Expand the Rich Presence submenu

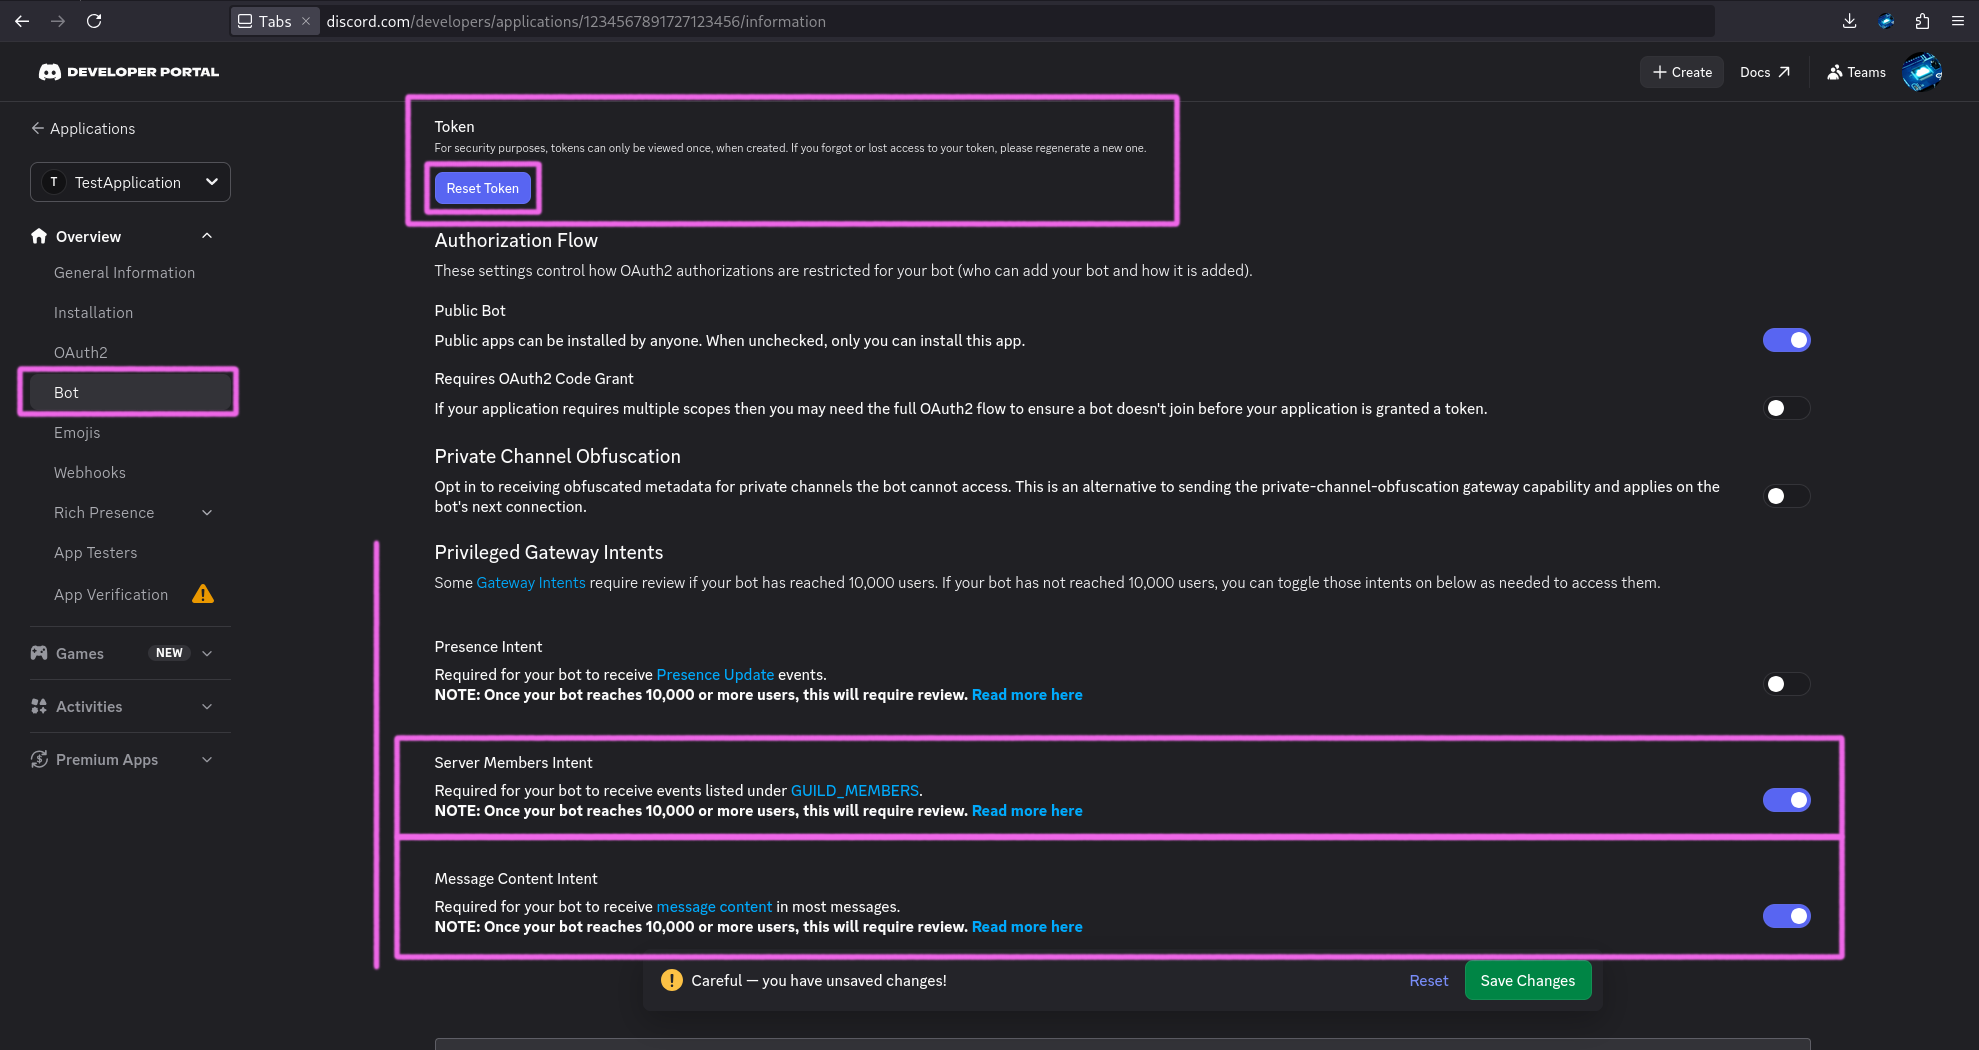(x=207, y=513)
